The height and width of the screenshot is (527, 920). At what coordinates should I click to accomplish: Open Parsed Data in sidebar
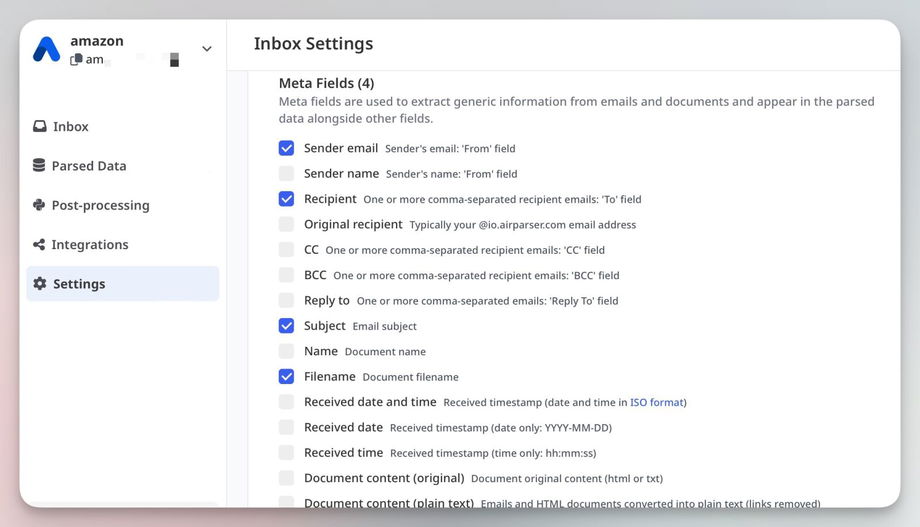point(89,166)
